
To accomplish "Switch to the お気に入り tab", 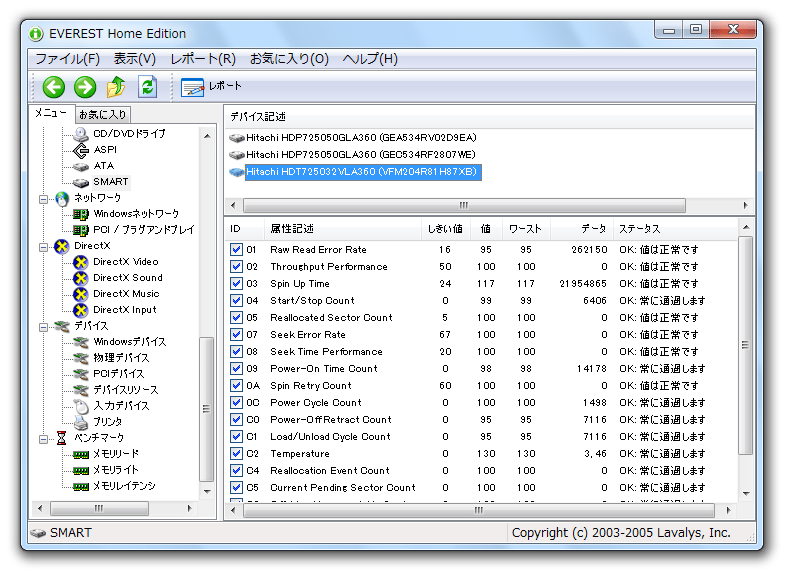I will (103, 115).
